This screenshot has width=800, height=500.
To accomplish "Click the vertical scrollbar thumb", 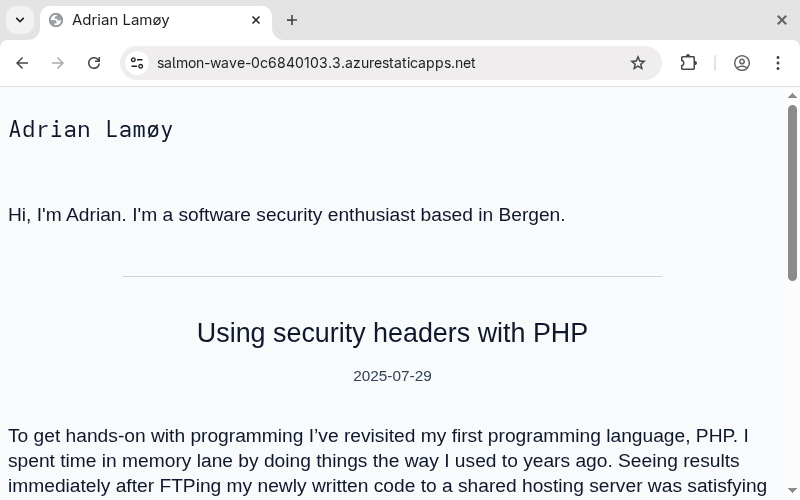I will (792, 190).
